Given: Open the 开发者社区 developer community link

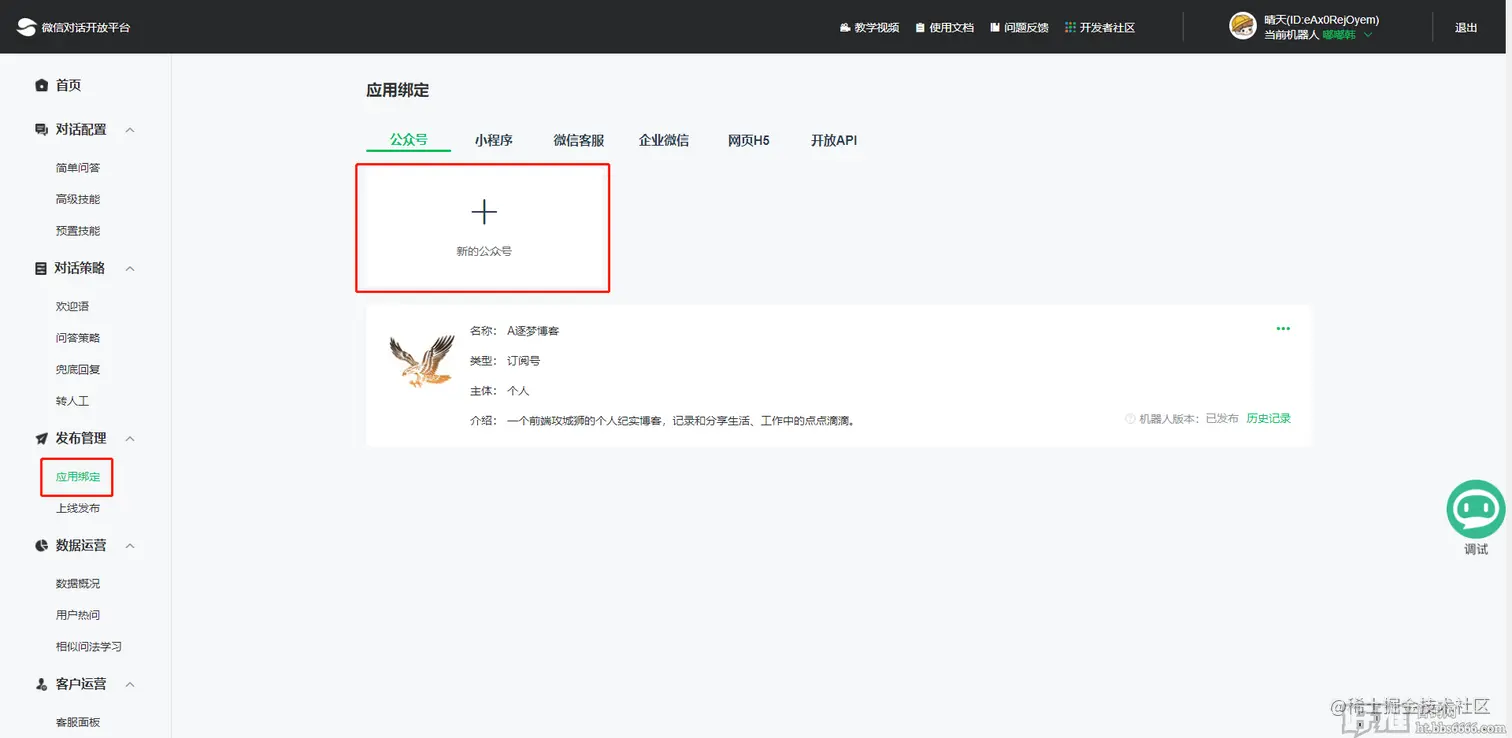Looking at the screenshot, I should pos(1100,28).
